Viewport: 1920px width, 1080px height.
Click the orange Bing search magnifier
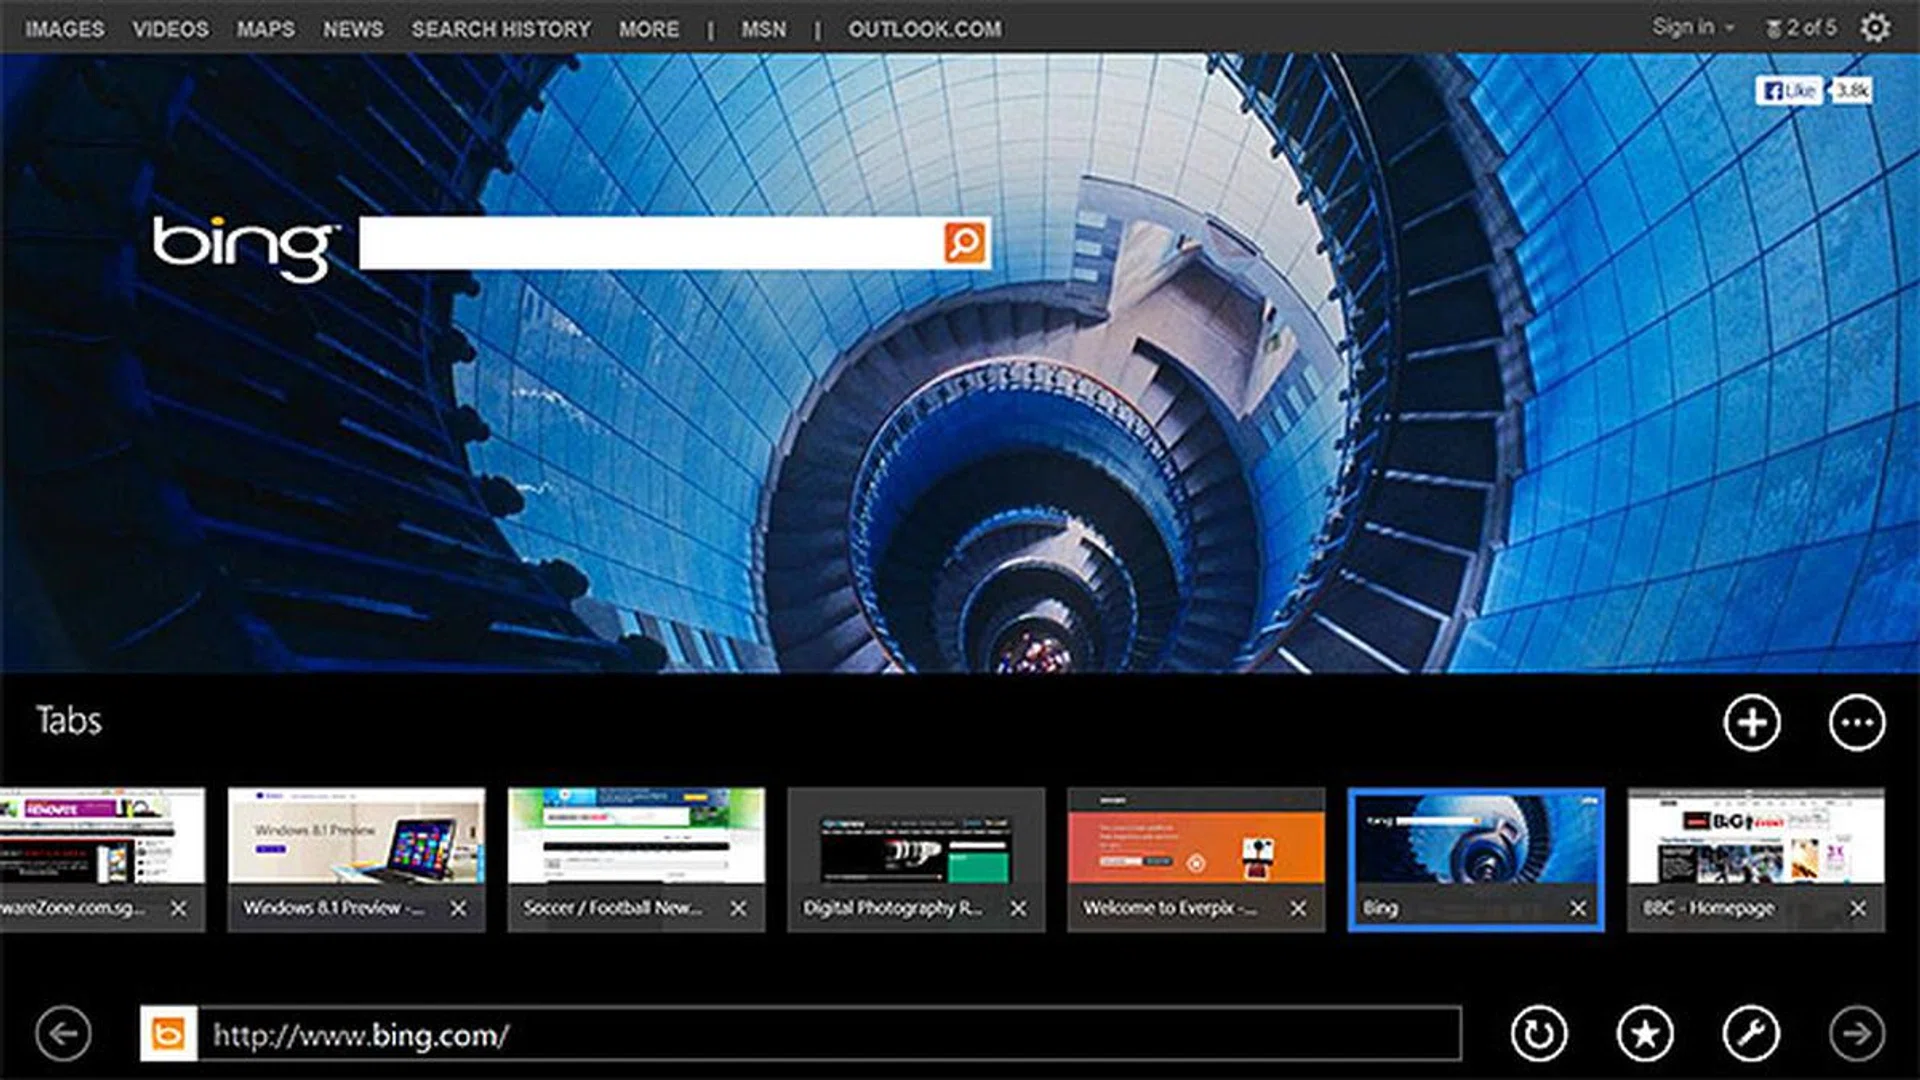click(965, 243)
